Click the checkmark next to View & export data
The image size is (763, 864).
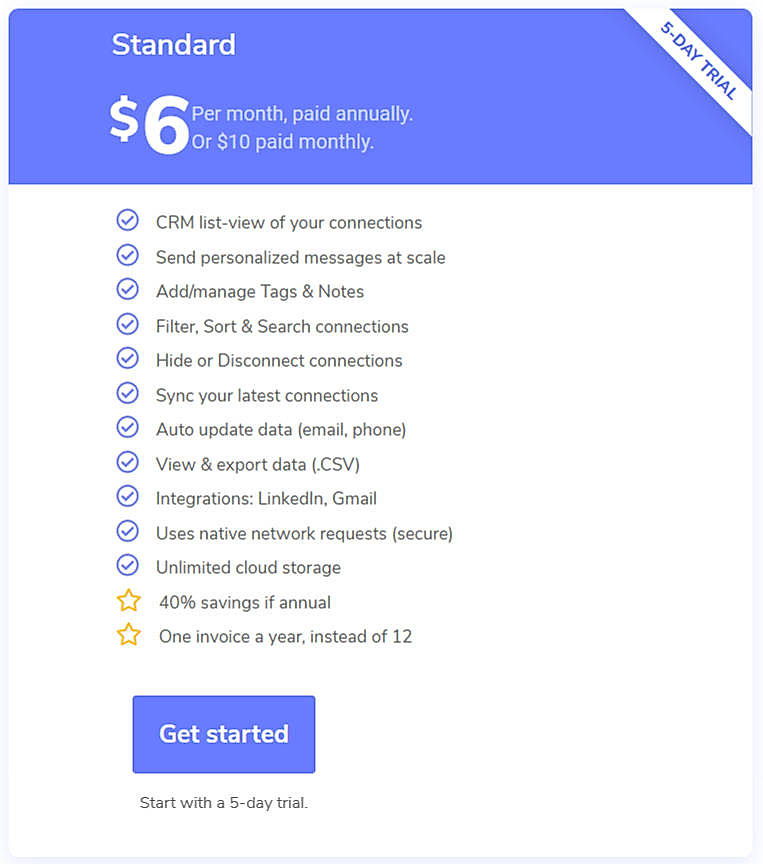pos(128,462)
